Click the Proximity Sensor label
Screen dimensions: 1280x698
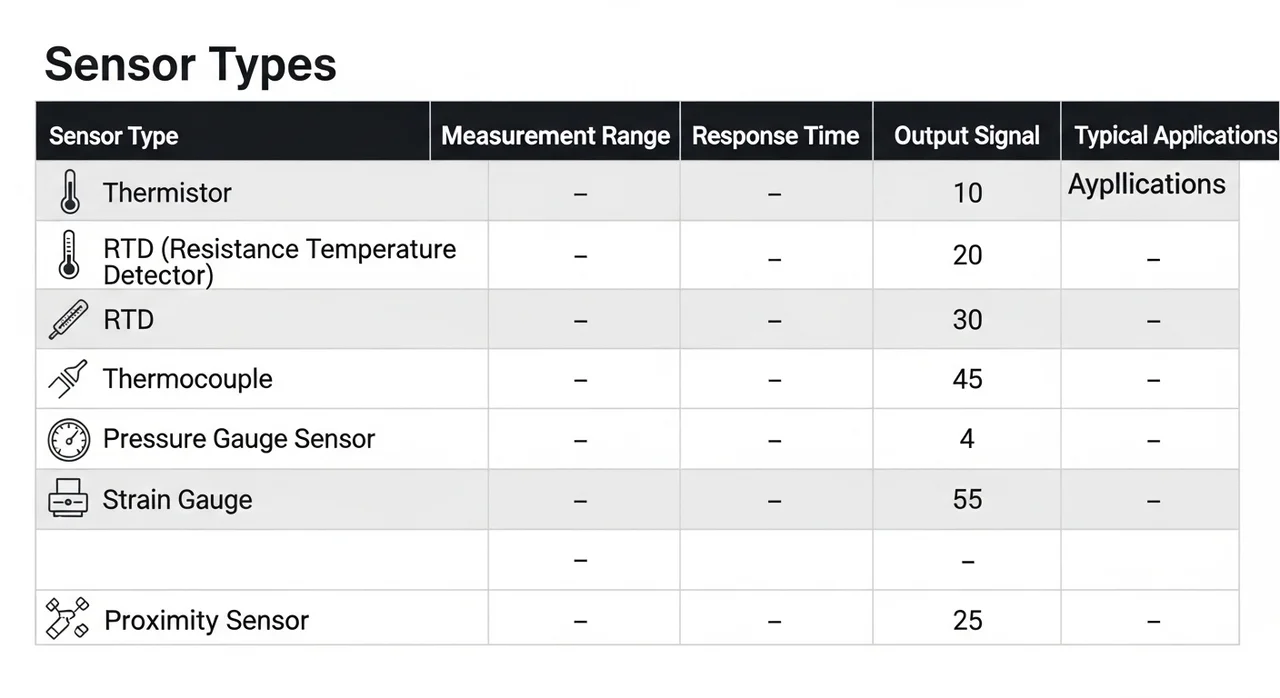206,620
